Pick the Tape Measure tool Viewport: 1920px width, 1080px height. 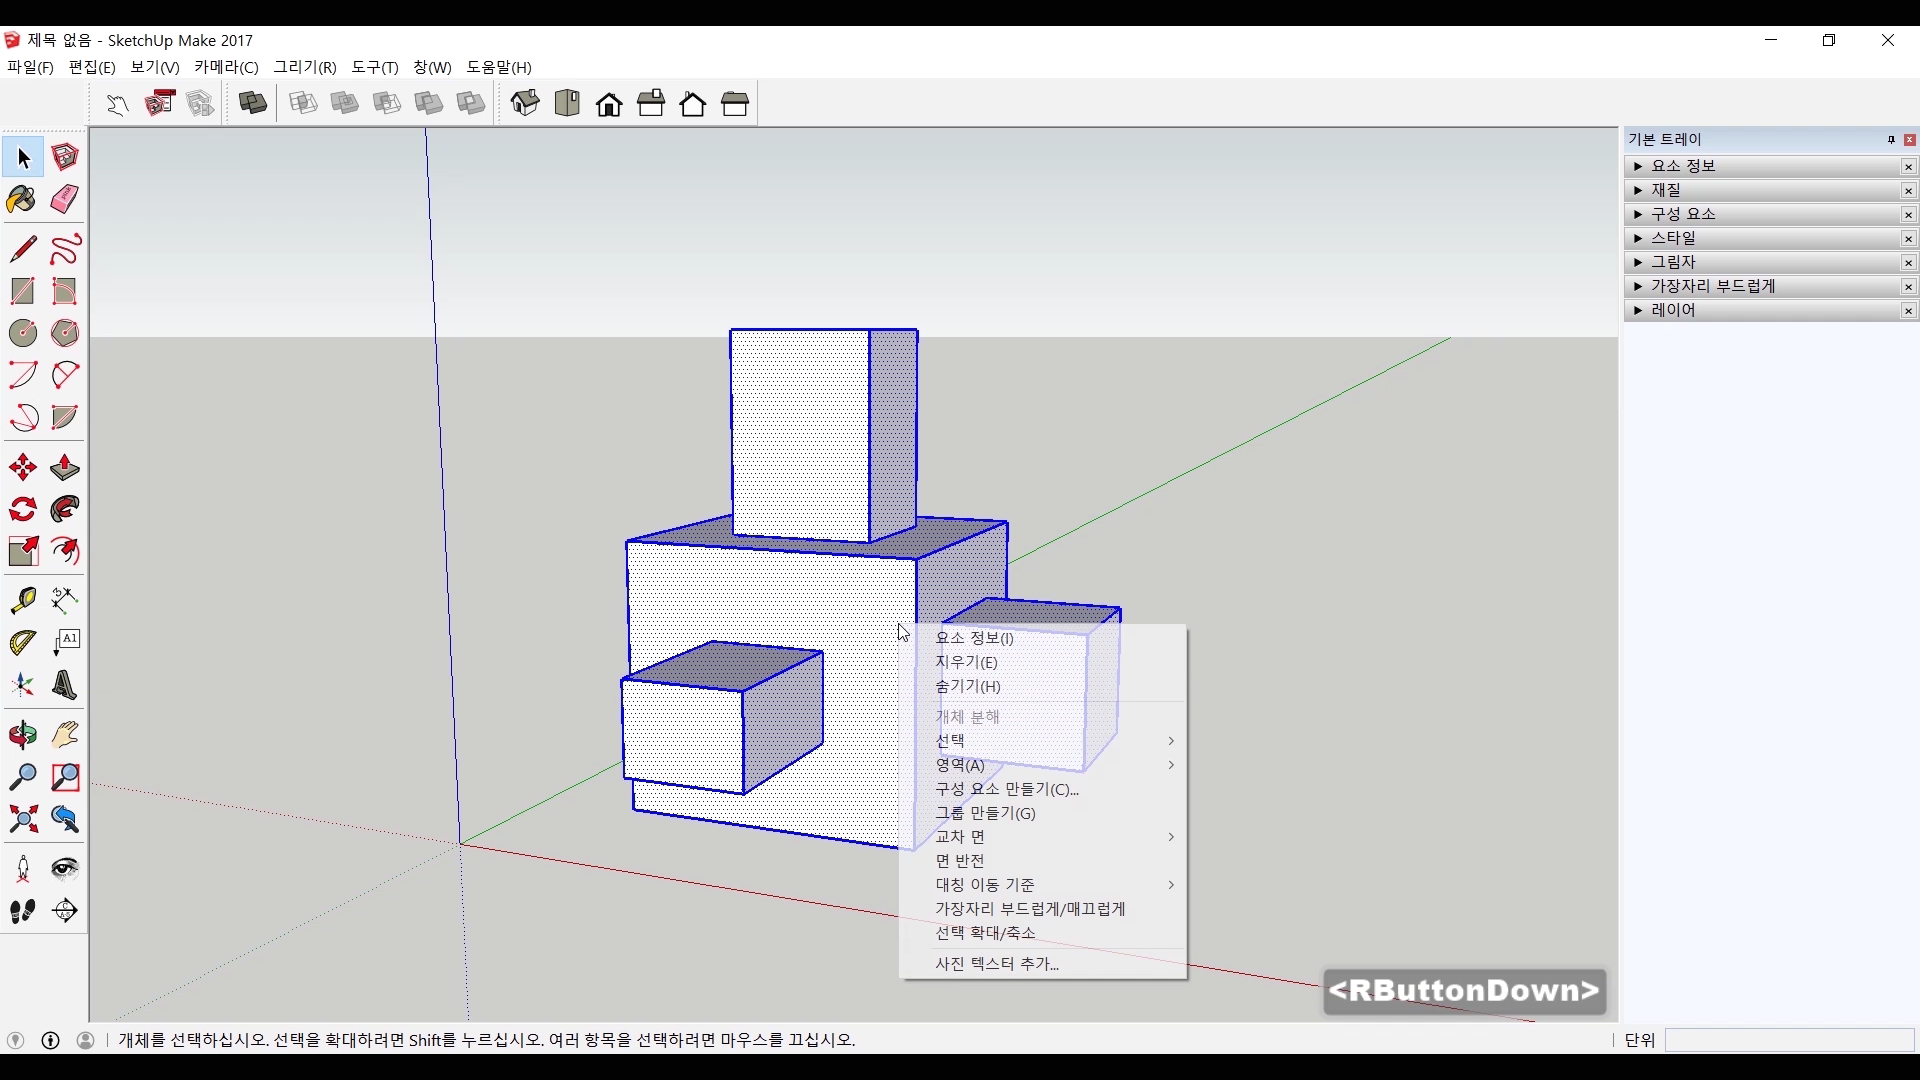click(x=22, y=600)
